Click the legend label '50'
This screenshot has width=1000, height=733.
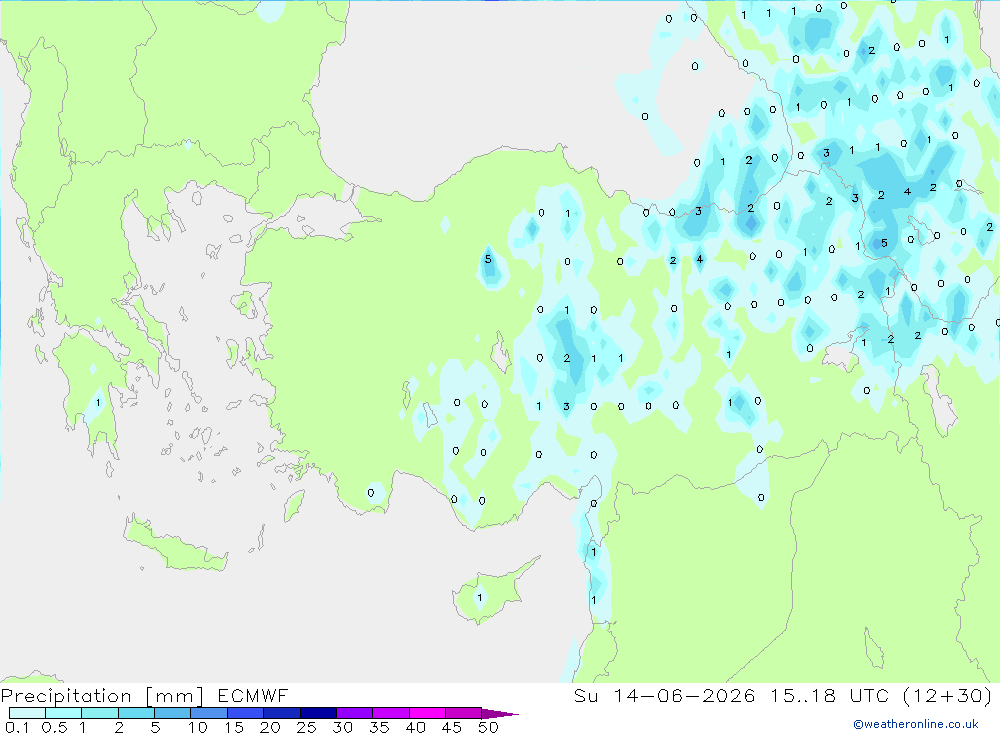(x=488, y=727)
